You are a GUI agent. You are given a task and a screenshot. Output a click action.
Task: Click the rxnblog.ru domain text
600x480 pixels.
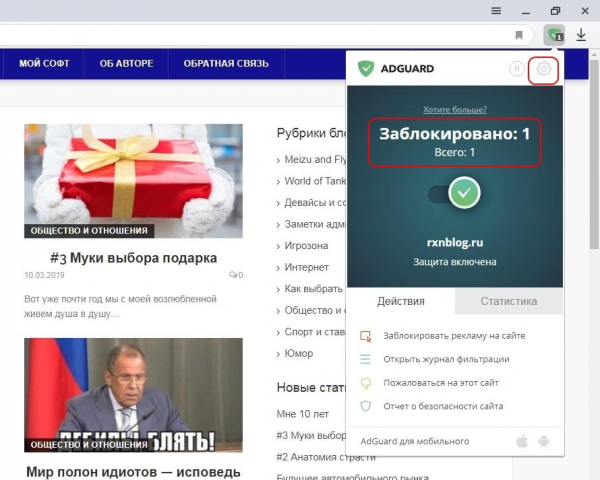click(x=455, y=243)
